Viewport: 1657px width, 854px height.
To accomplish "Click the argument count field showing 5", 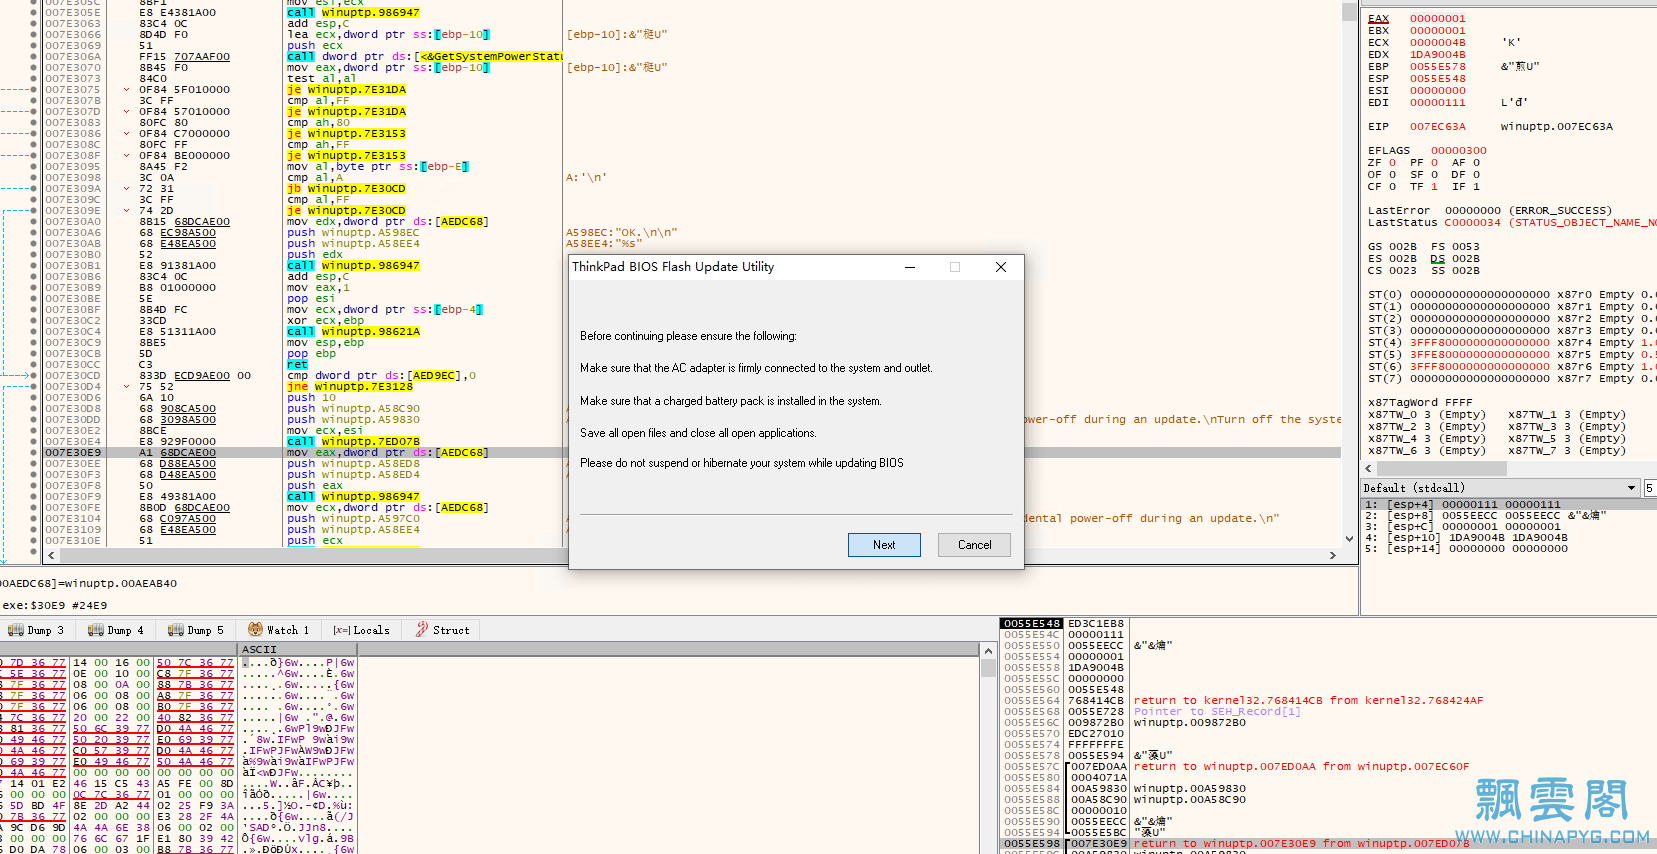I will (x=1650, y=488).
